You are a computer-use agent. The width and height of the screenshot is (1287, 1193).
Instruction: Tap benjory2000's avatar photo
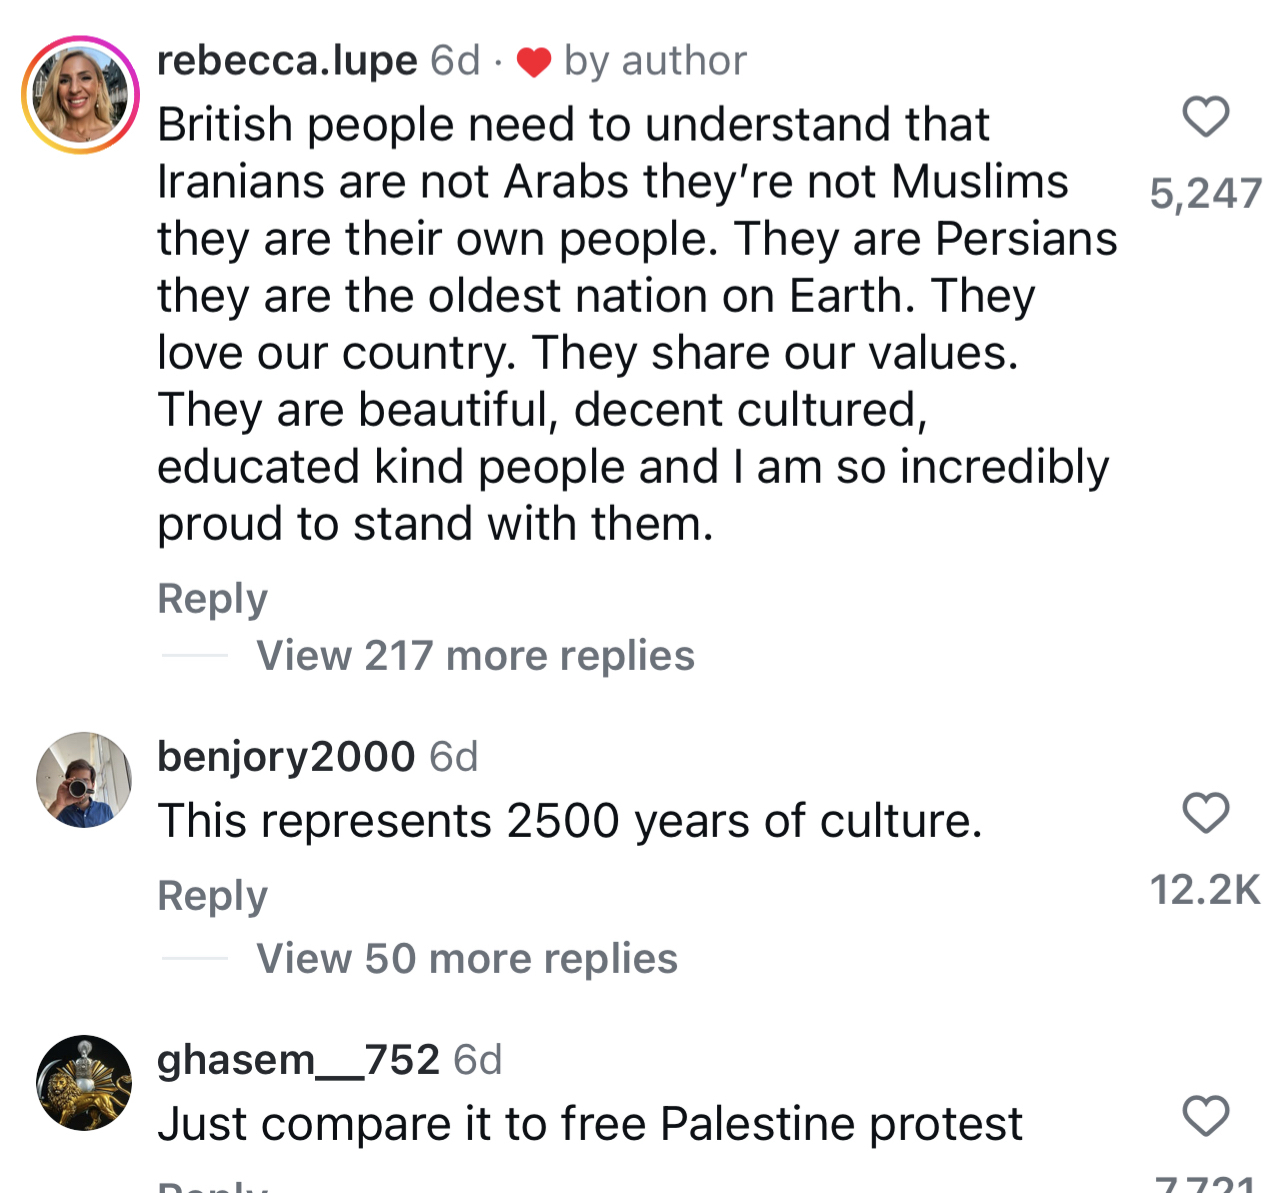(84, 780)
